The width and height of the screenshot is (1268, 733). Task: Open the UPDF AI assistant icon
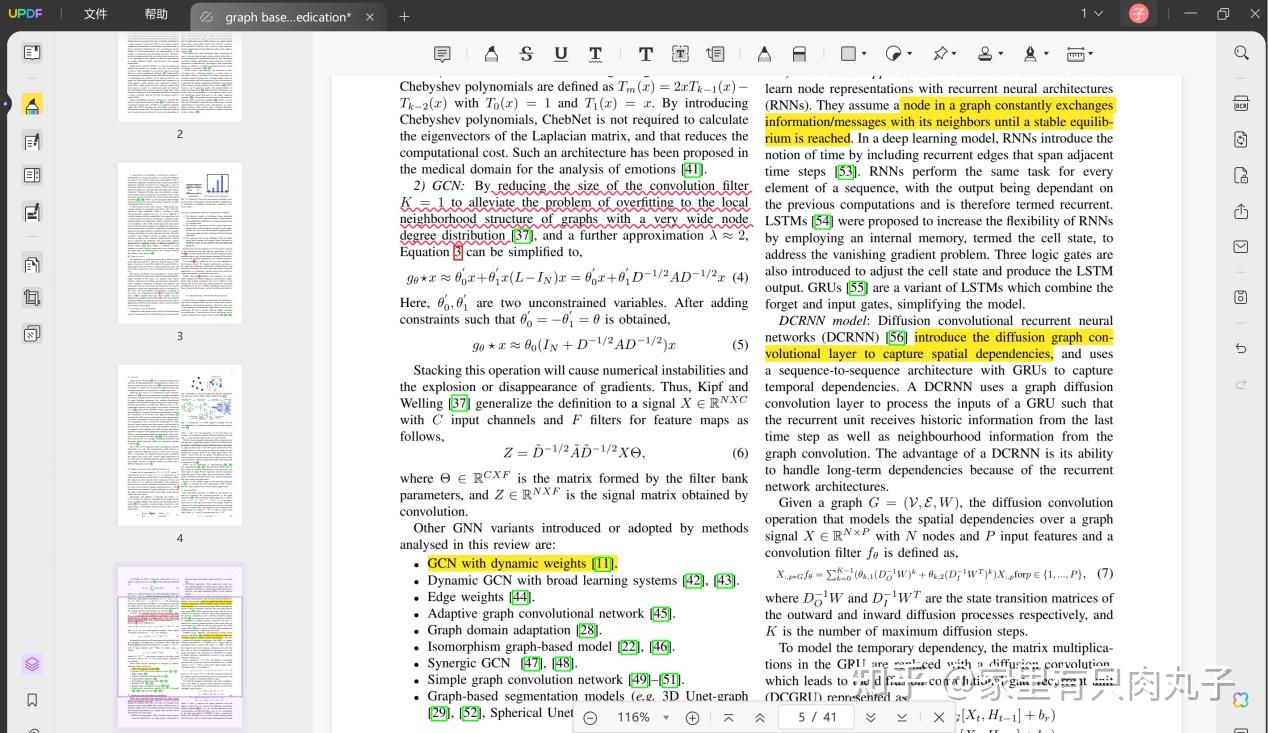tap(1241, 700)
